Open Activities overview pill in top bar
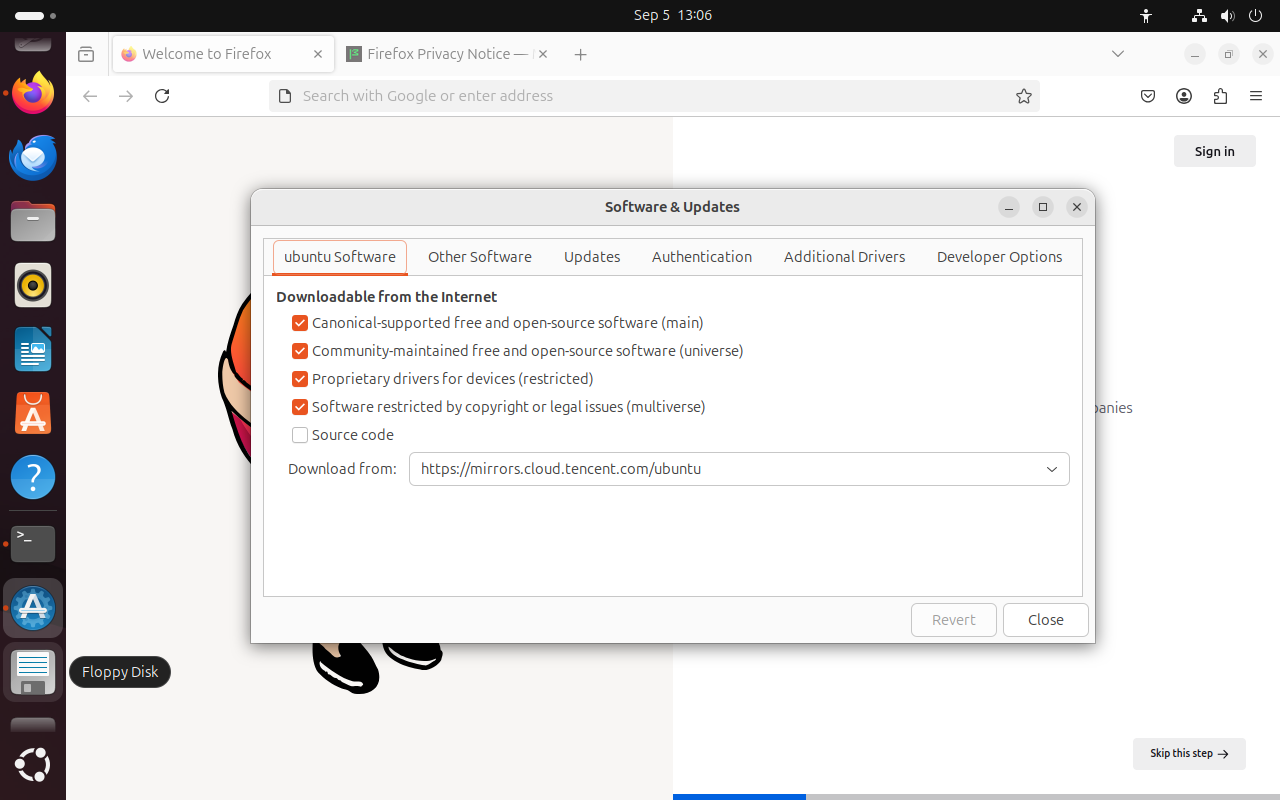This screenshot has height=800, width=1280. [x=36, y=16]
